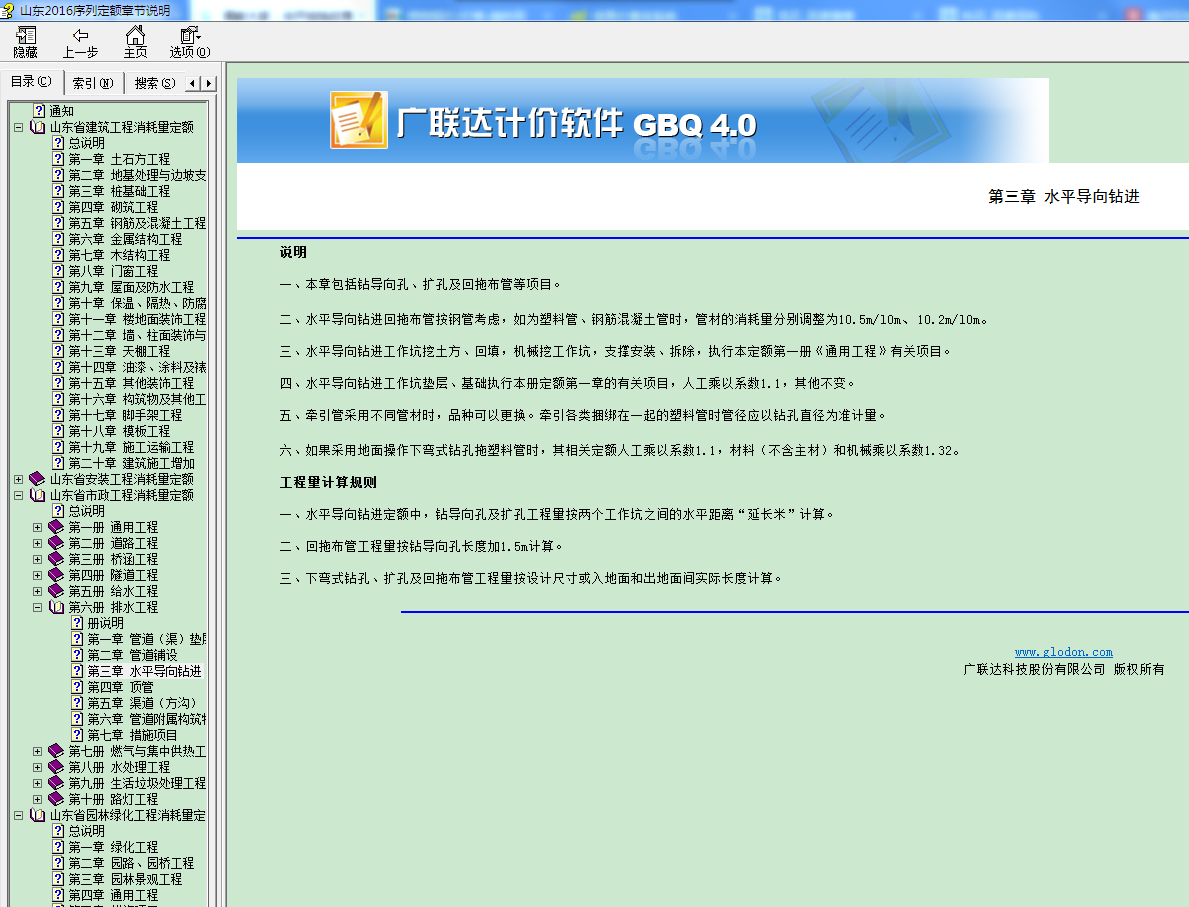Viewport: 1189px width, 907px height.
Task: Select 第十一章 楼地面装饰工程 topic
Action: point(137,319)
